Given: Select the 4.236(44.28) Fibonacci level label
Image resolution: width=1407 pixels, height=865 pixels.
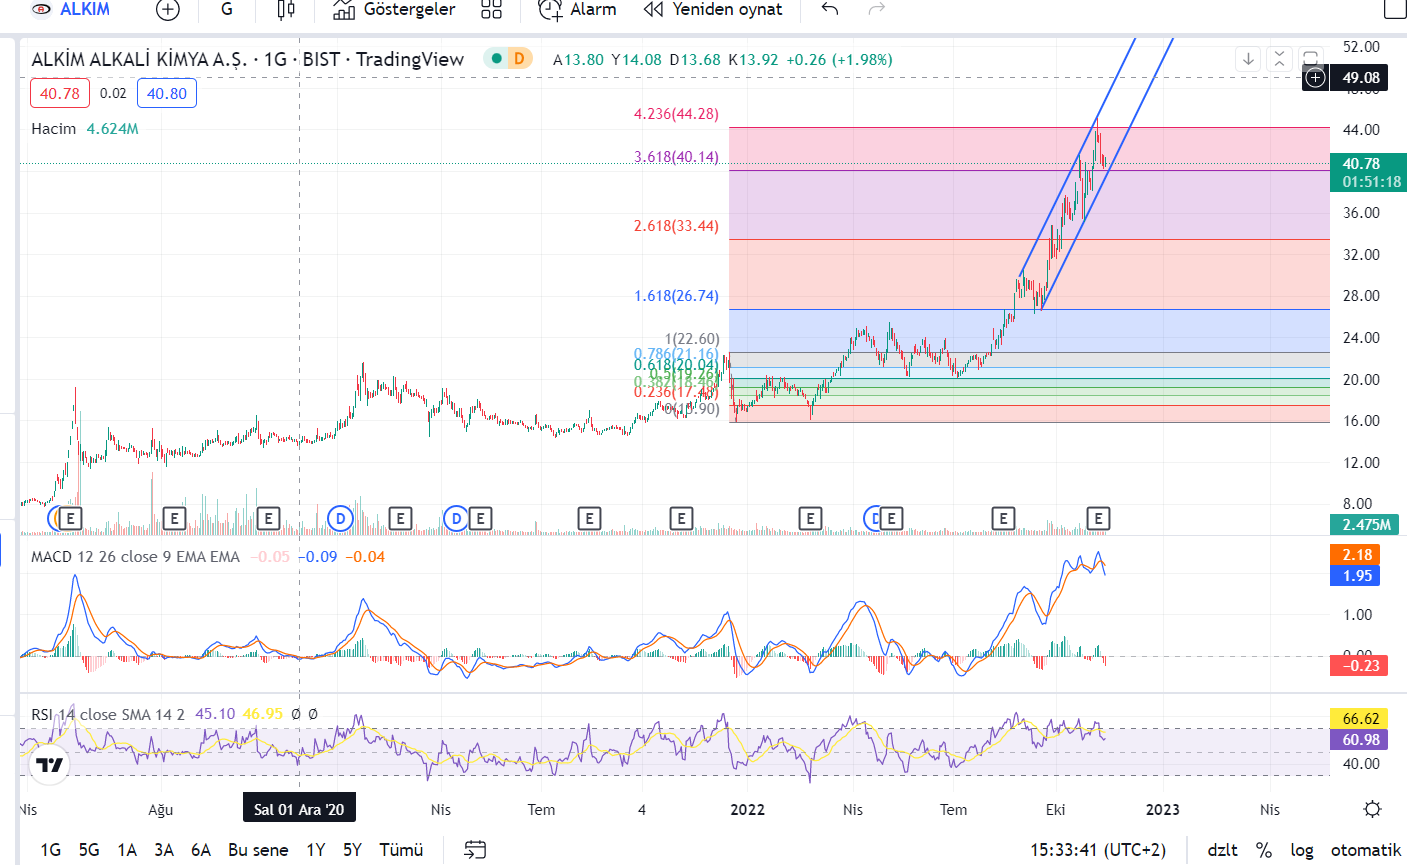Looking at the screenshot, I should click(676, 114).
